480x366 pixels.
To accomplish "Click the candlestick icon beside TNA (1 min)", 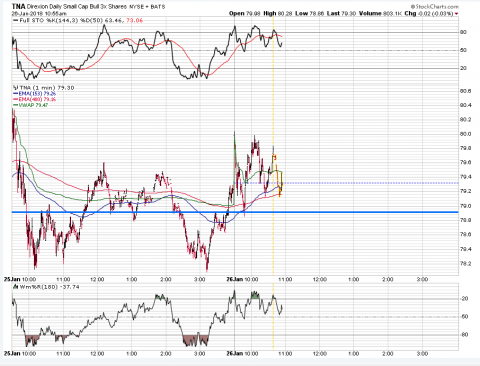I will pos(15,88).
